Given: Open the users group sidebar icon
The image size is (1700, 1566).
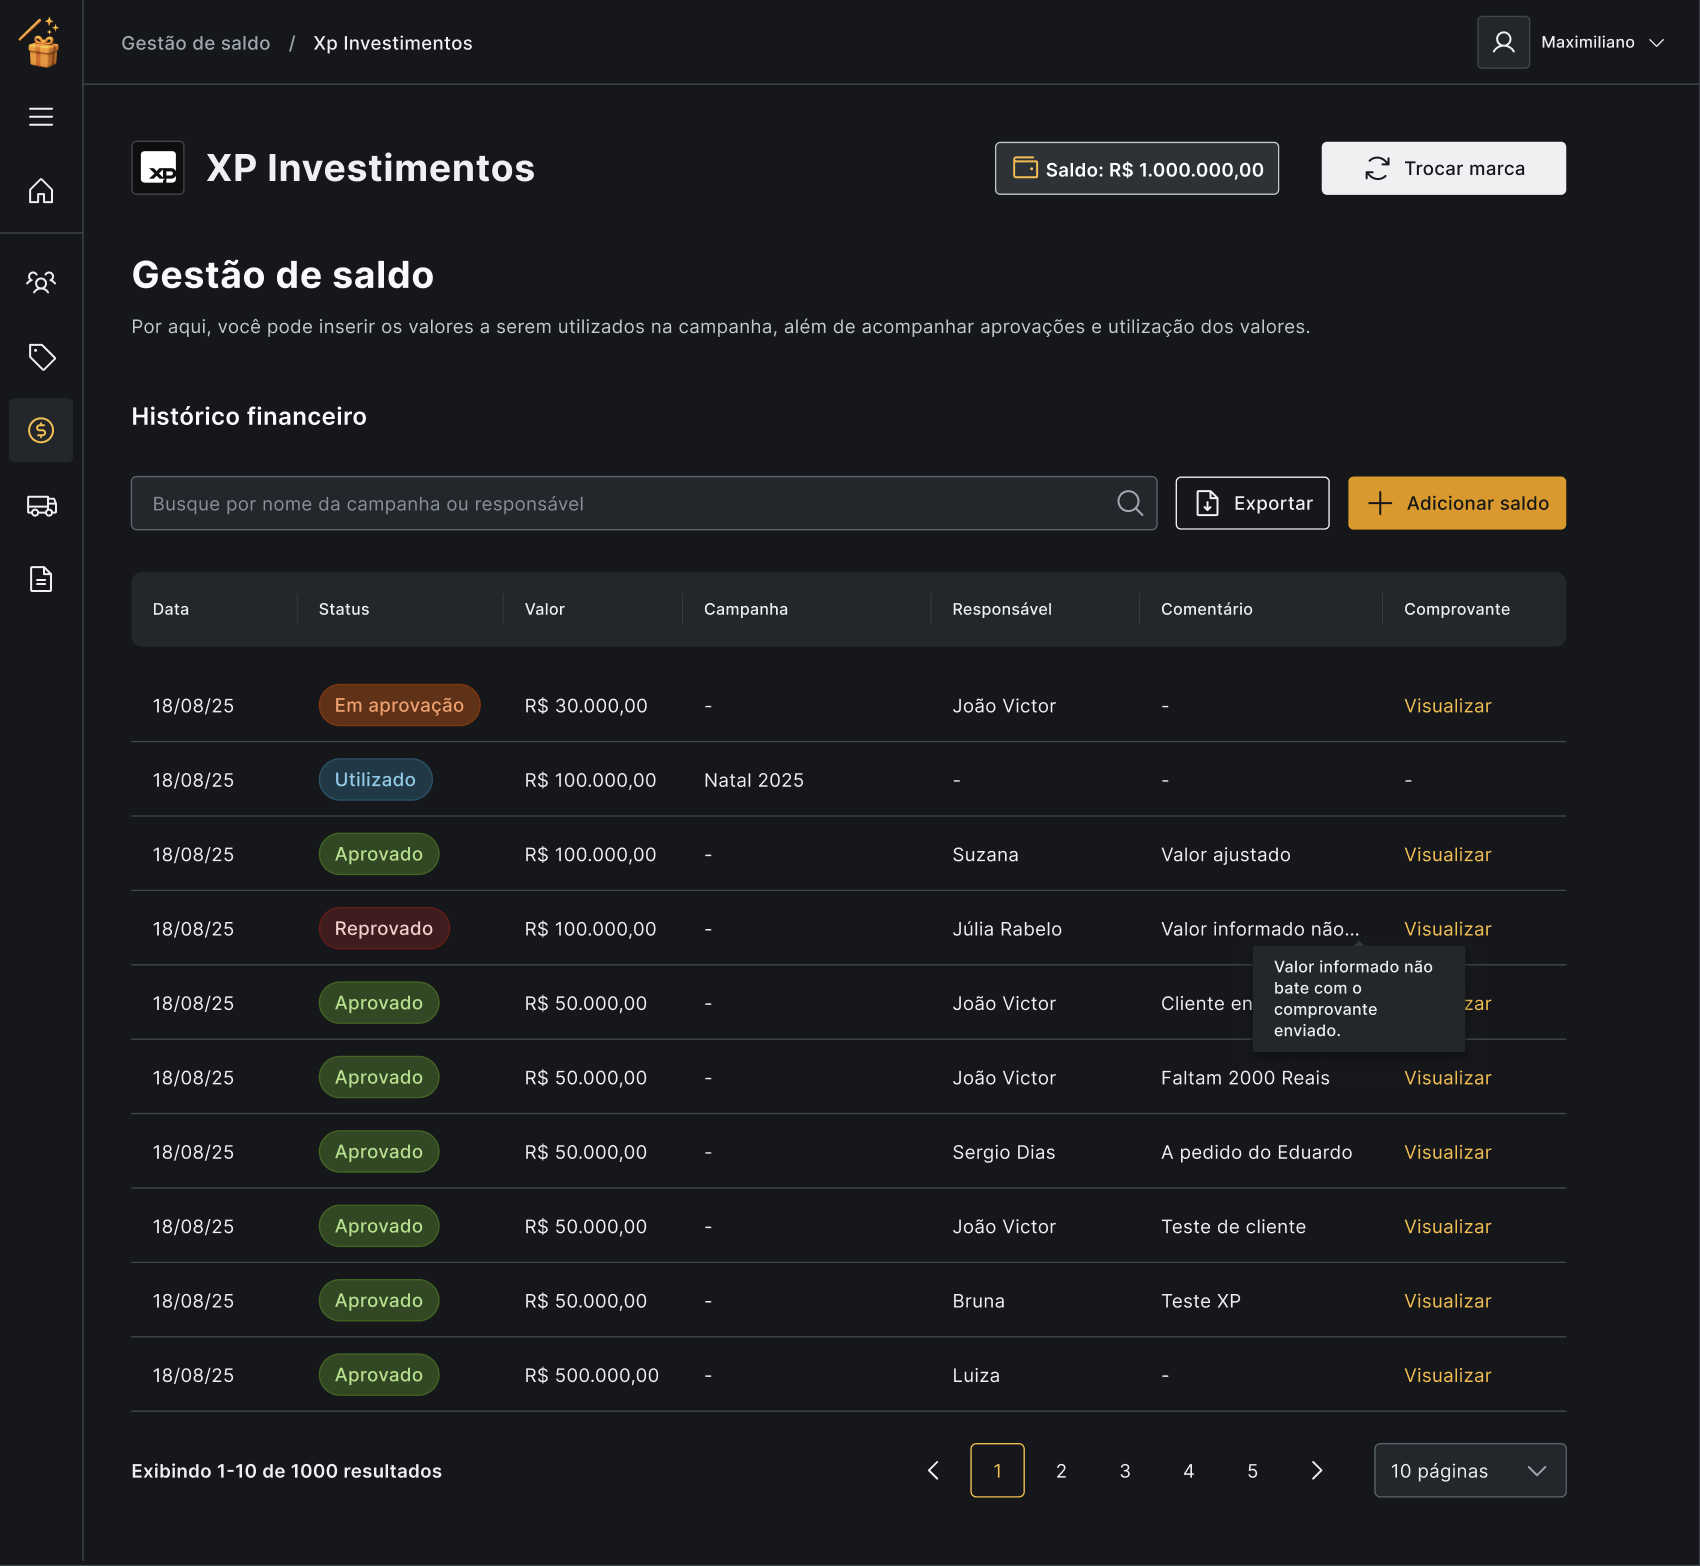Looking at the screenshot, I should [x=41, y=282].
